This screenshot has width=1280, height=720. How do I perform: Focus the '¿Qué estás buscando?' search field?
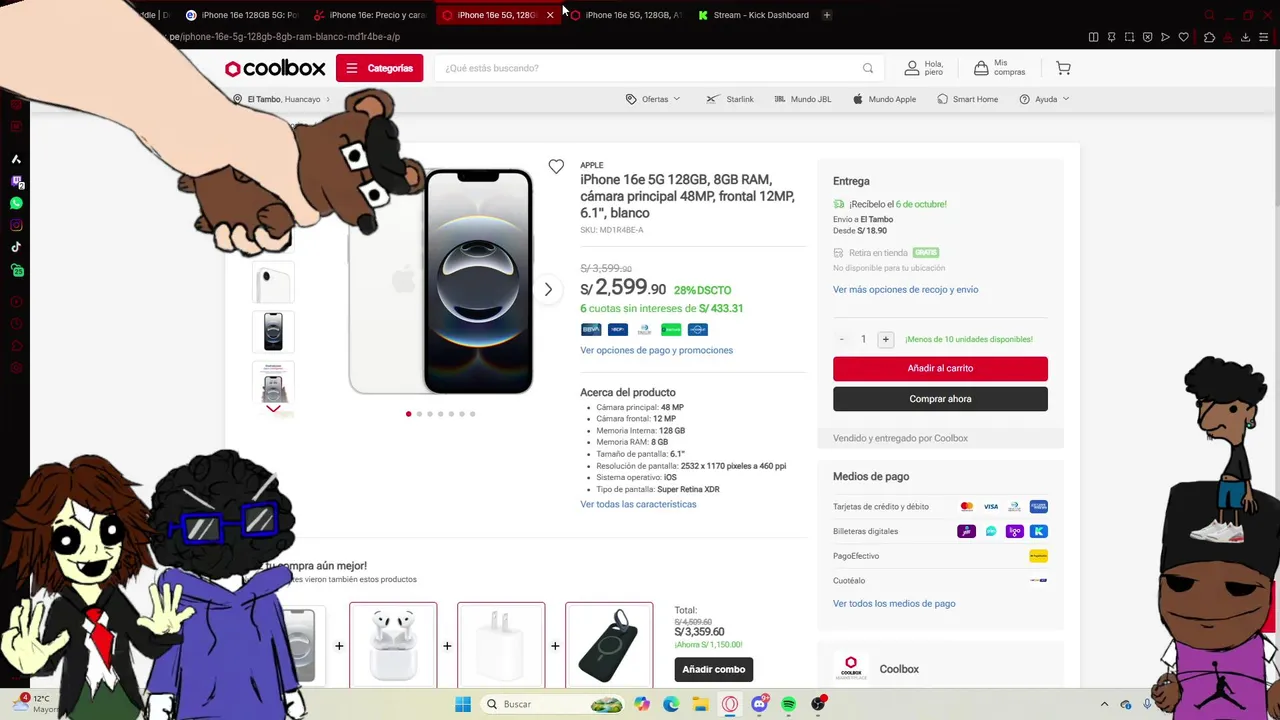coord(650,68)
